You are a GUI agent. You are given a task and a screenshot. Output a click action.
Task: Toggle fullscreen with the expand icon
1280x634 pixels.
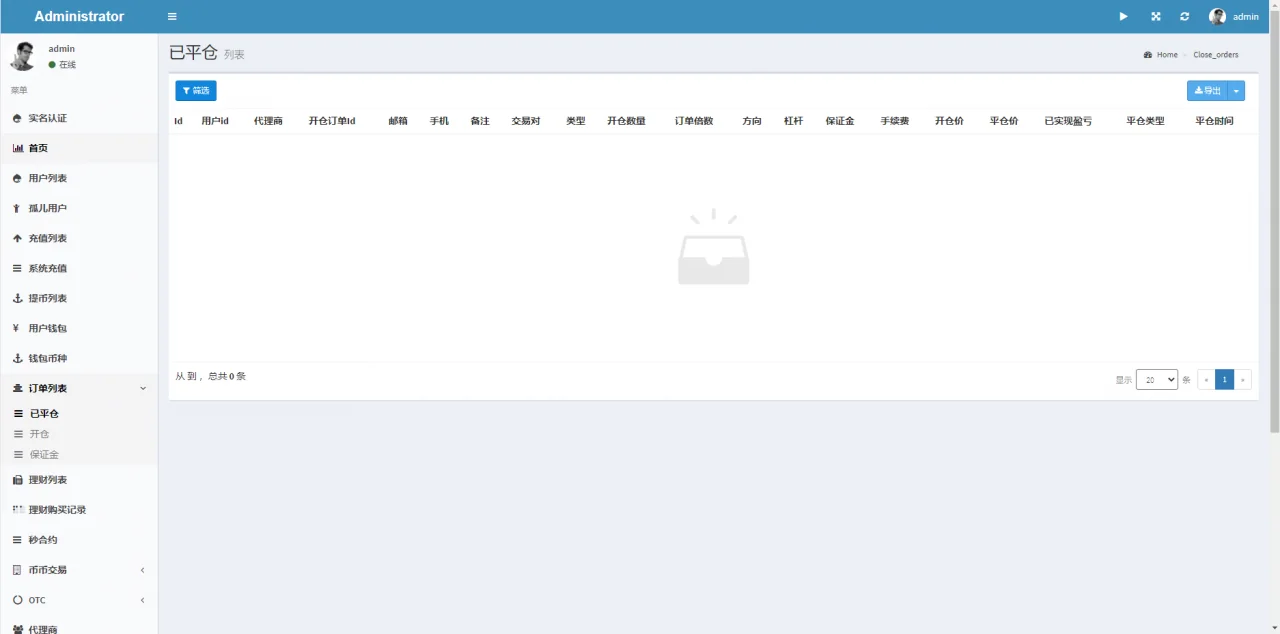click(x=1155, y=17)
